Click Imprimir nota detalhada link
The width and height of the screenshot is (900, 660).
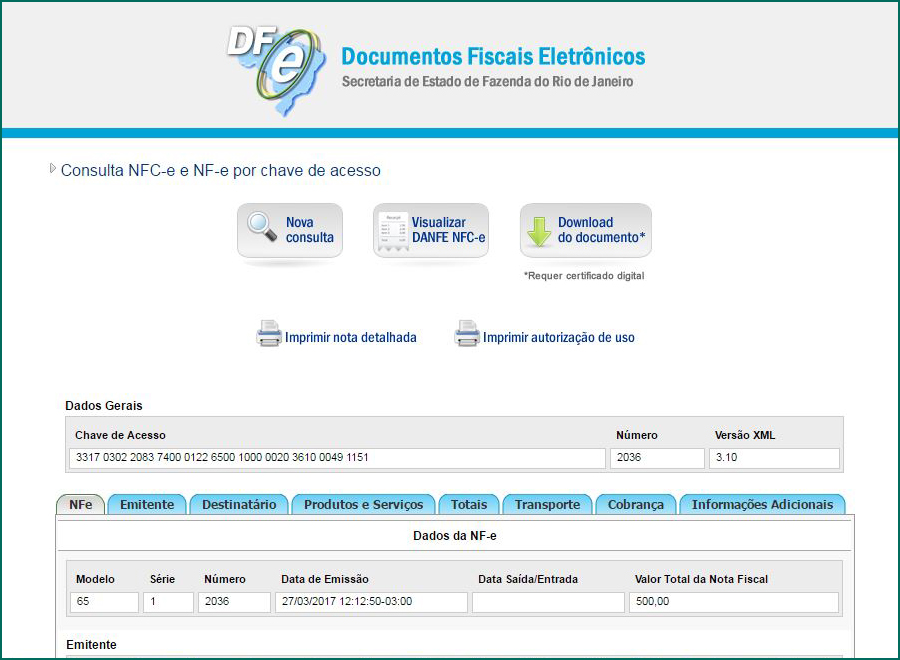350,338
